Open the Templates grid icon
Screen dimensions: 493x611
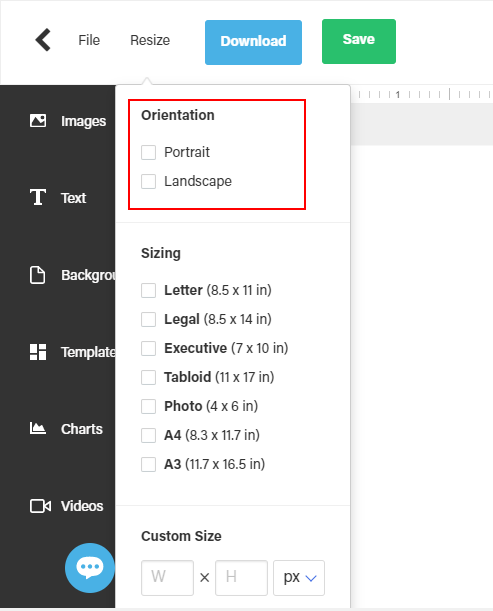pyautogui.click(x=38, y=352)
